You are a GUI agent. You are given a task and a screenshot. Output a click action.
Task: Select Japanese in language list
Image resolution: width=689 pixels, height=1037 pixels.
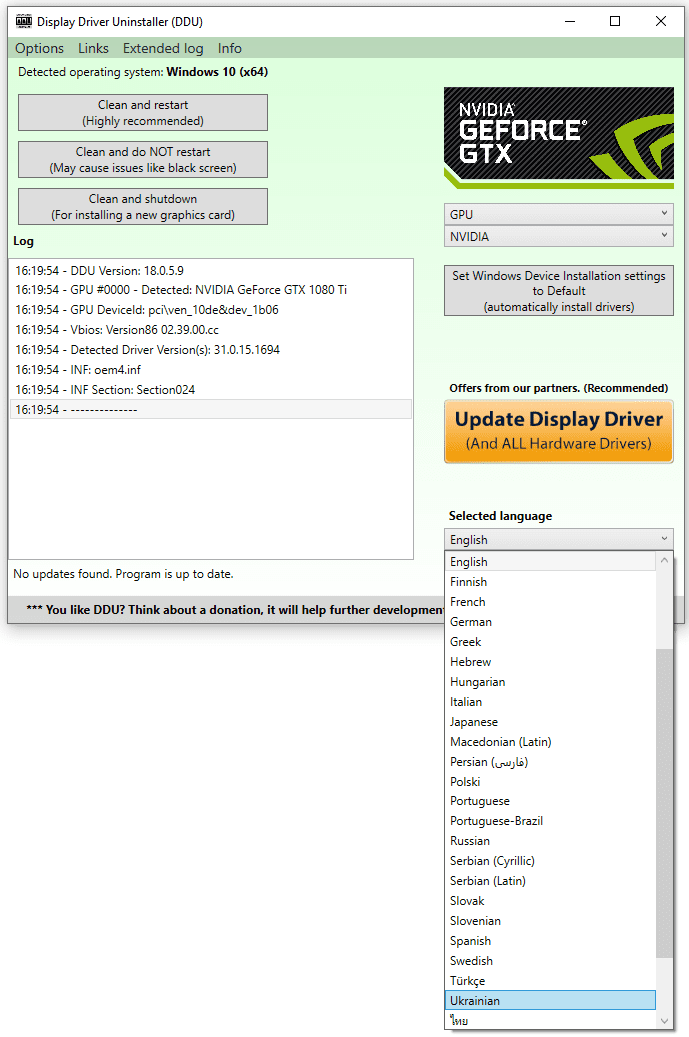tap(550, 722)
